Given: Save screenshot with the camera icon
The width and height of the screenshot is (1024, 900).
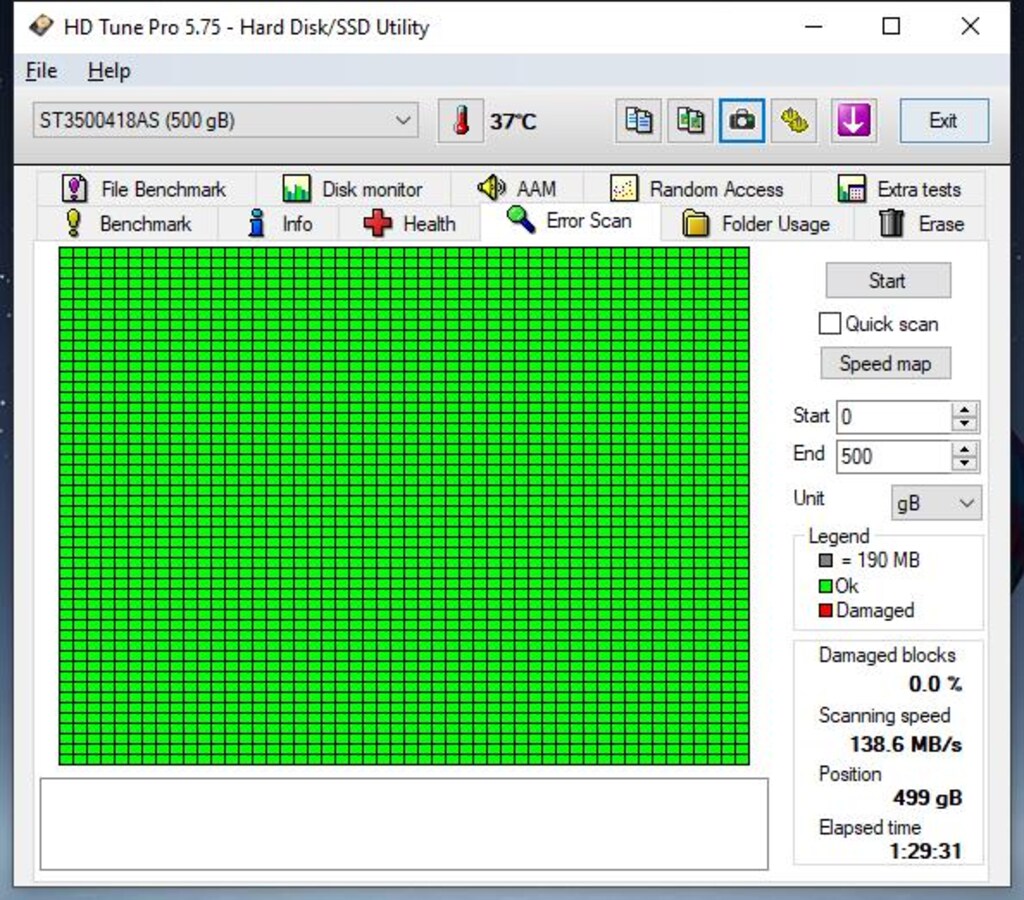Looking at the screenshot, I should point(742,121).
